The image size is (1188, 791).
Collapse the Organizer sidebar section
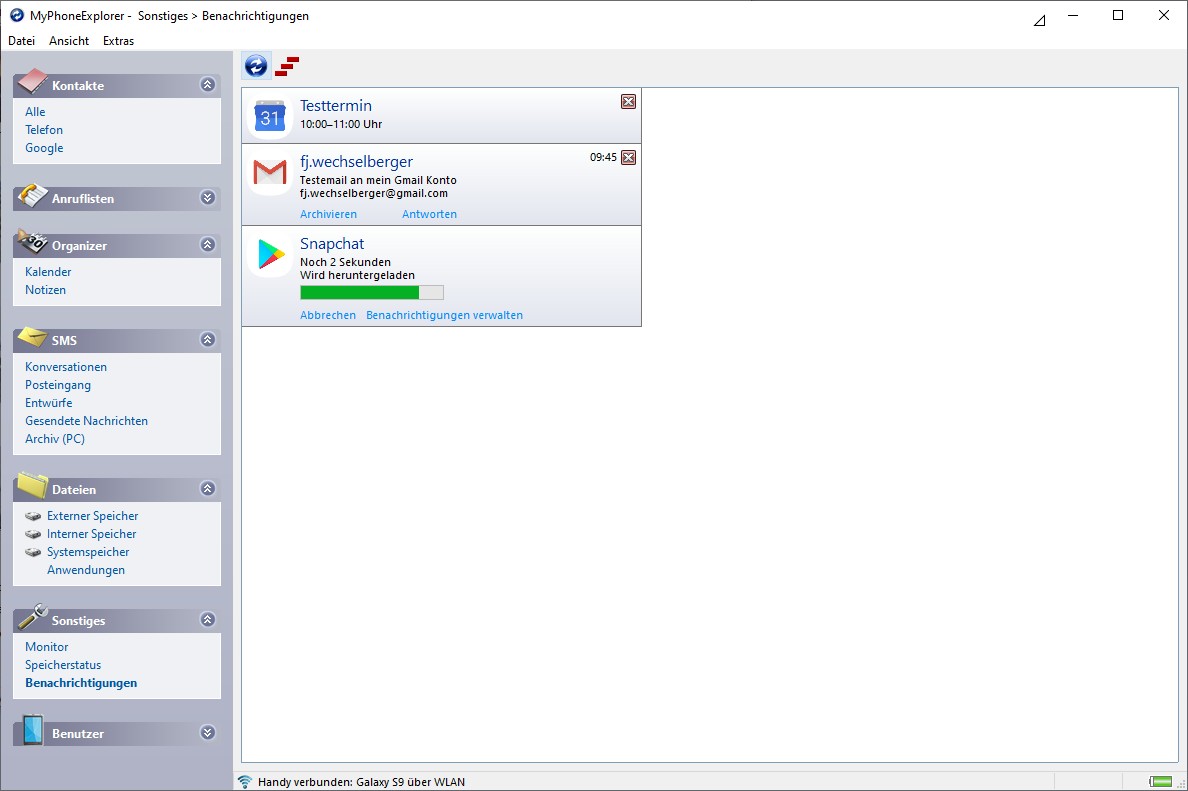pos(208,245)
